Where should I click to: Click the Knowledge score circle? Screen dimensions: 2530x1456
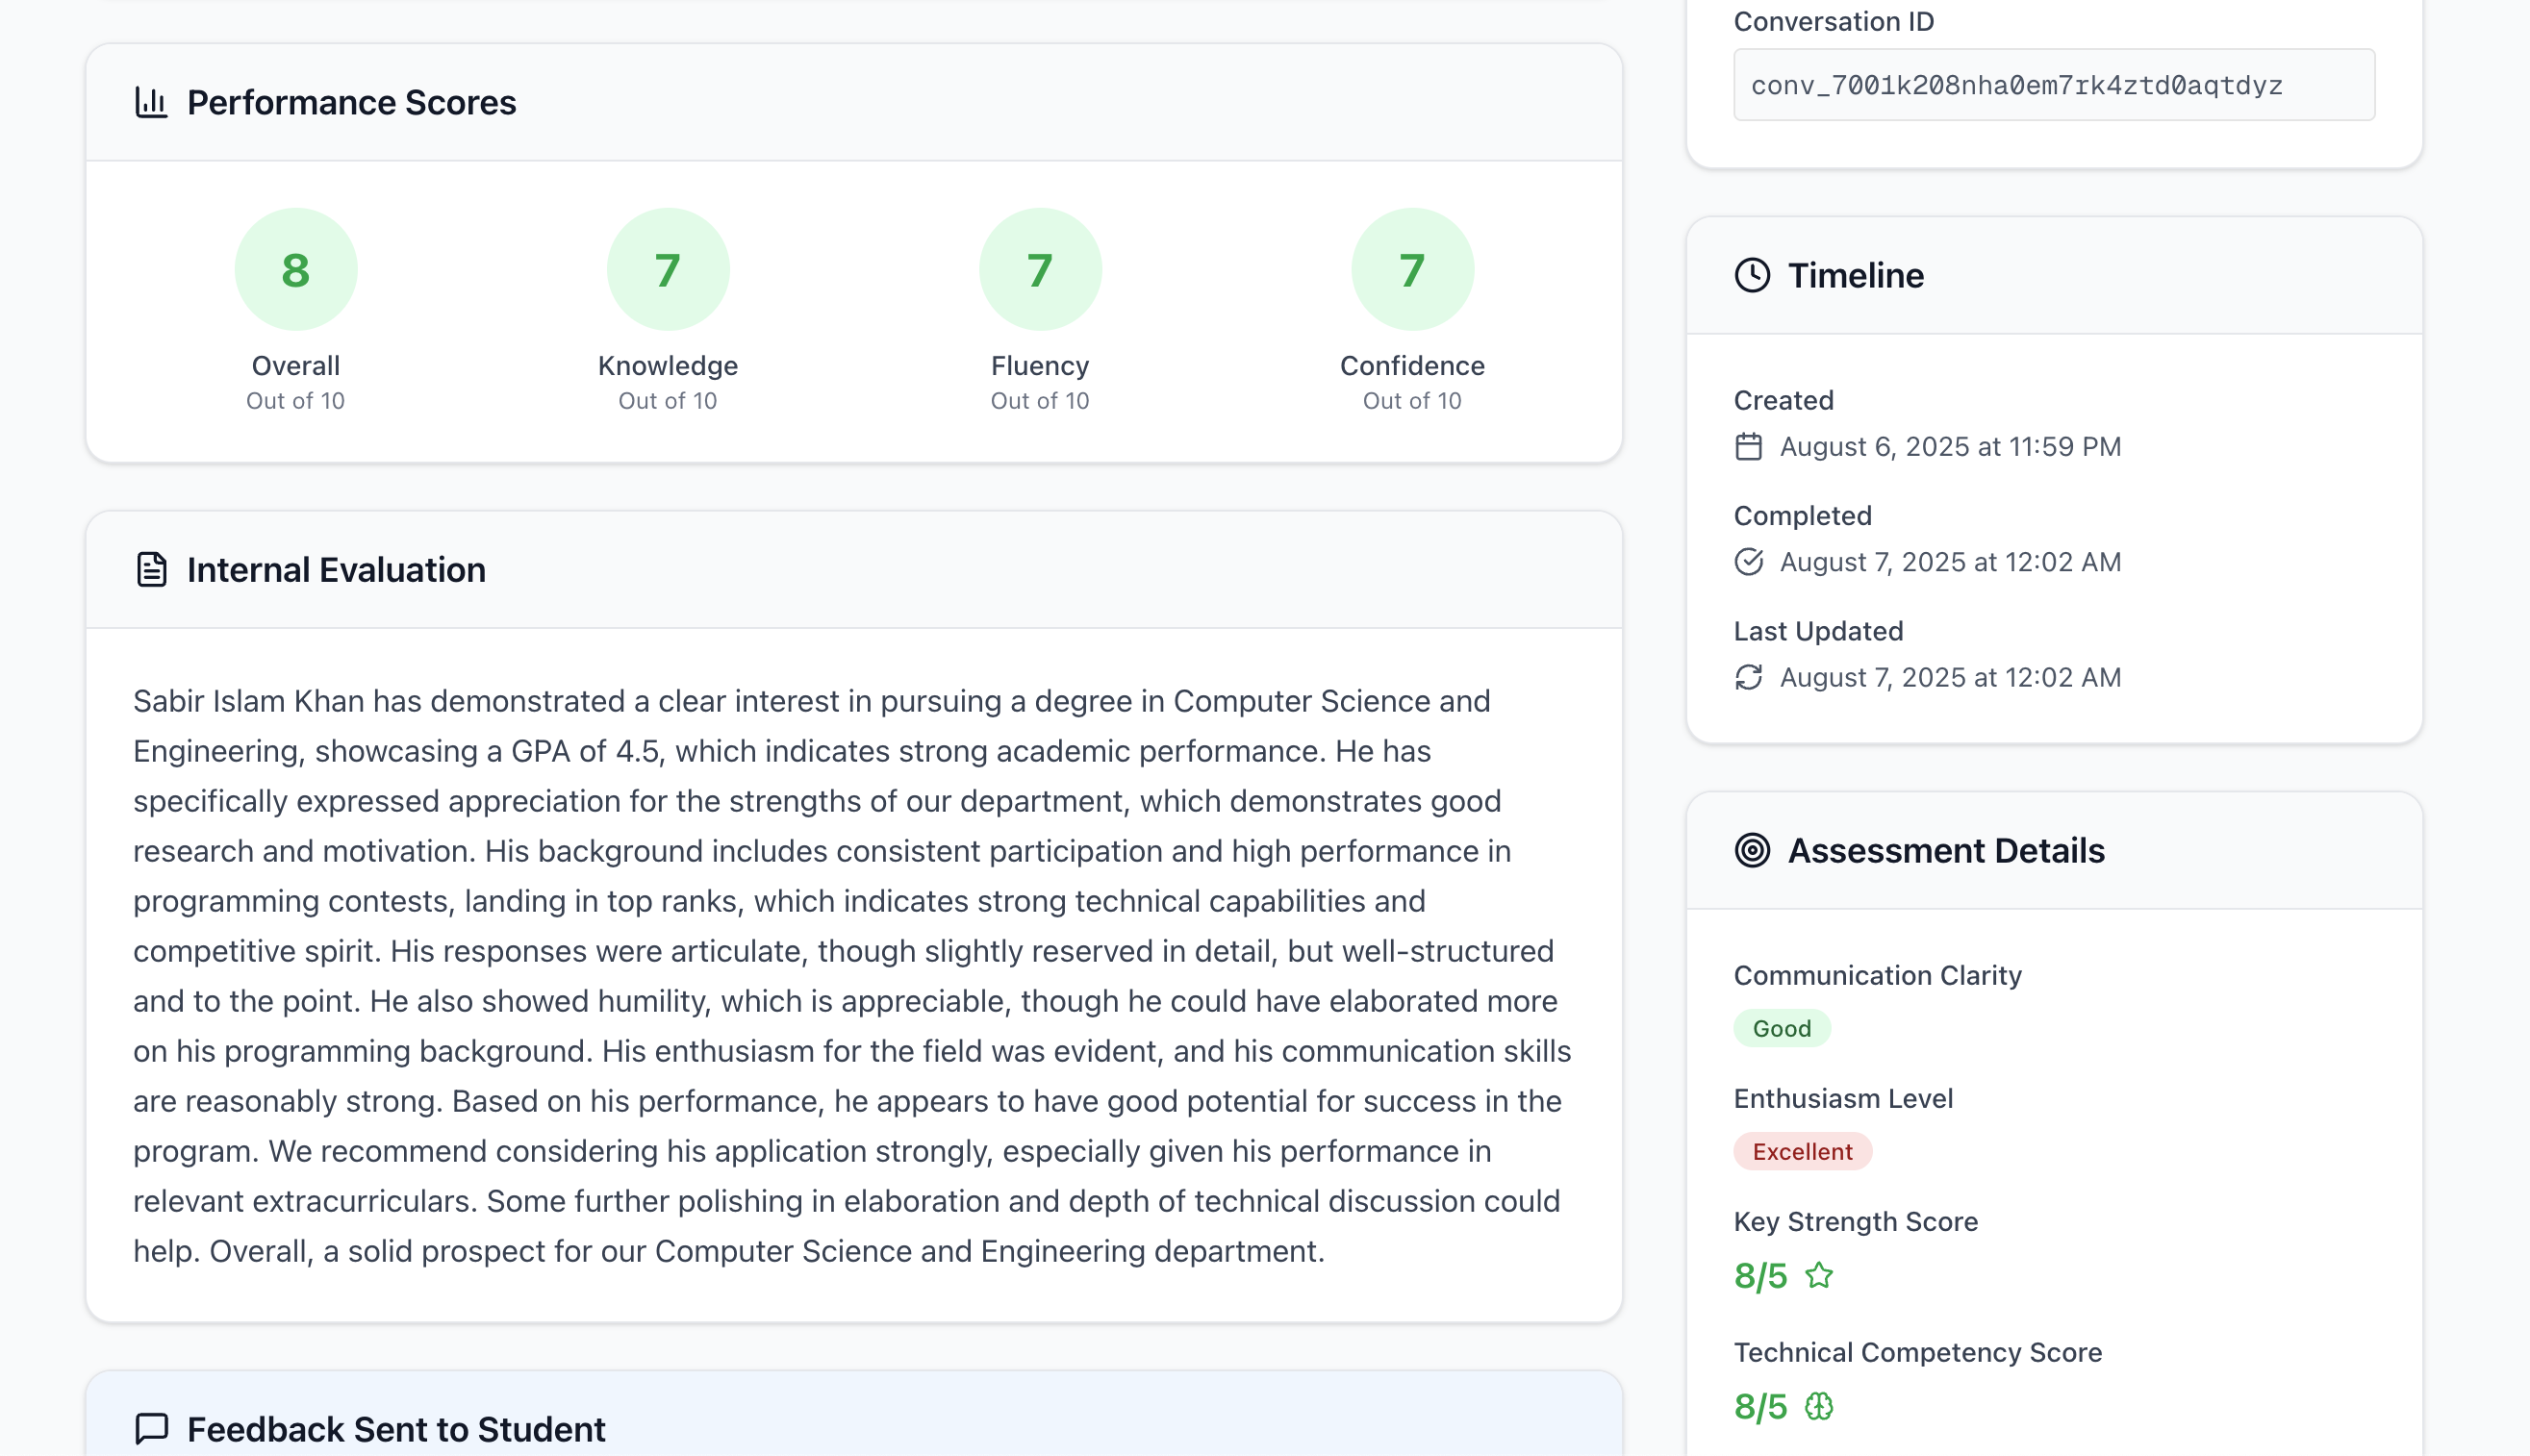pos(668,270)
